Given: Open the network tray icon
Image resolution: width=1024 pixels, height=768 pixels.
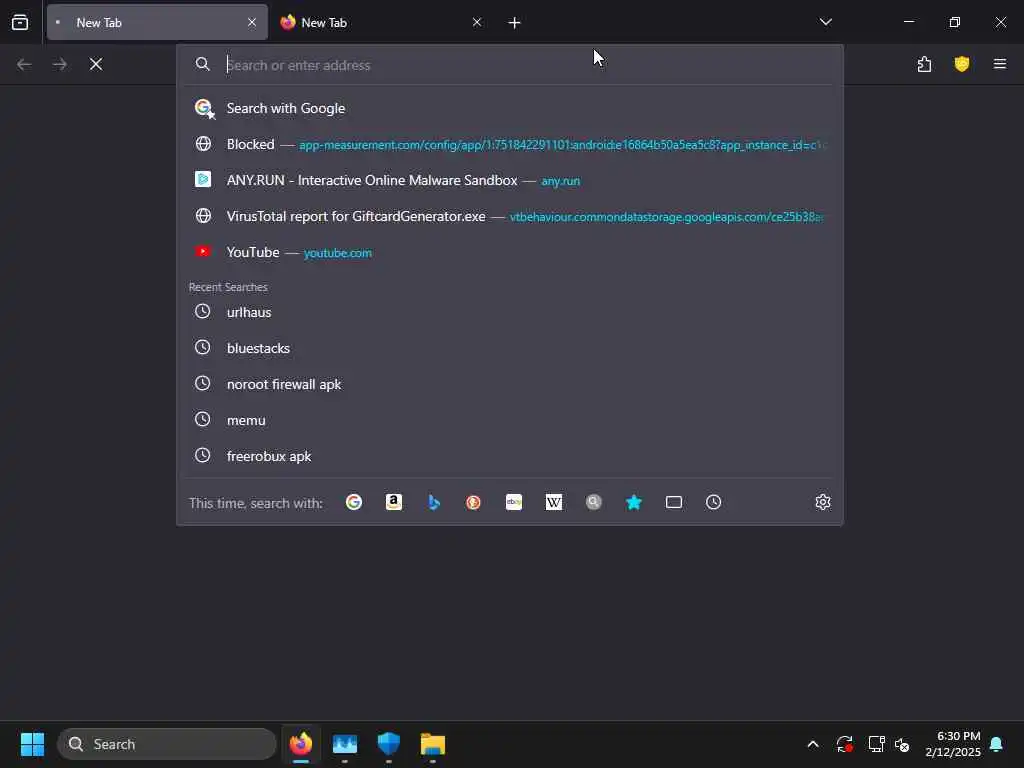Looking at the screenshot, I should click(876, 744).
